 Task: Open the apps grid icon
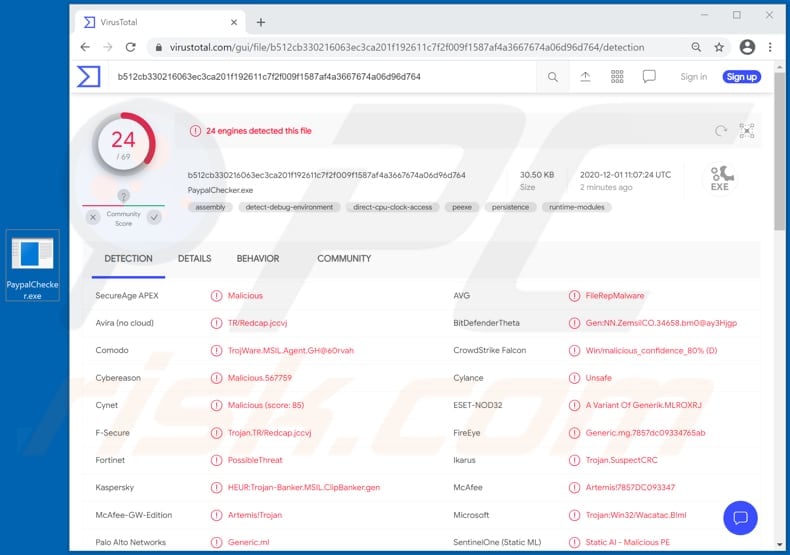coord(617,77)
